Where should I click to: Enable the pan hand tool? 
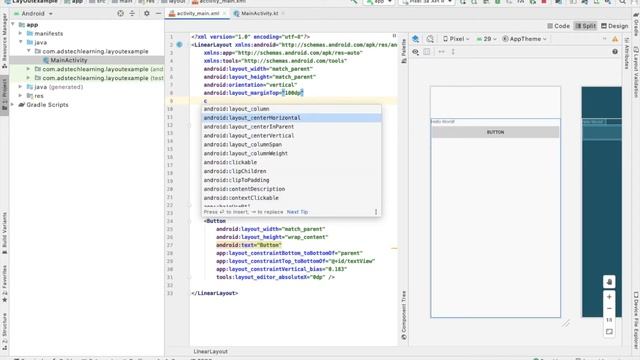[609, 282]
